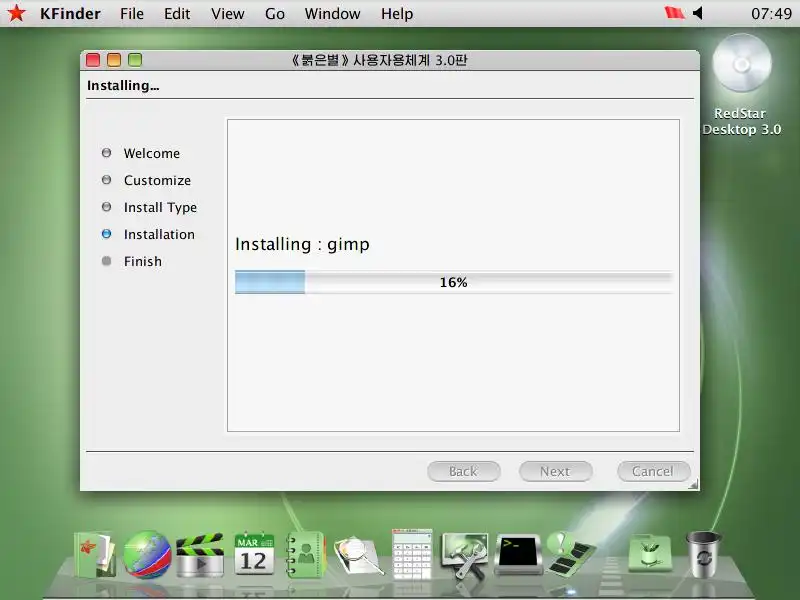Select the Finish step indicator
Screen dimensions: 800x600
[106, 261]
